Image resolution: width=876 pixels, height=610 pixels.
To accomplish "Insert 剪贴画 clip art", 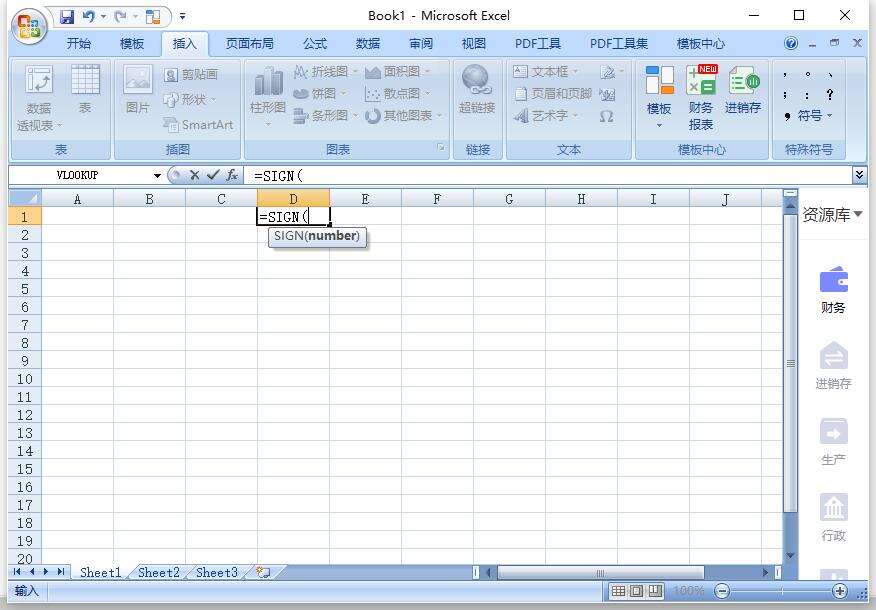I will 191,74.
